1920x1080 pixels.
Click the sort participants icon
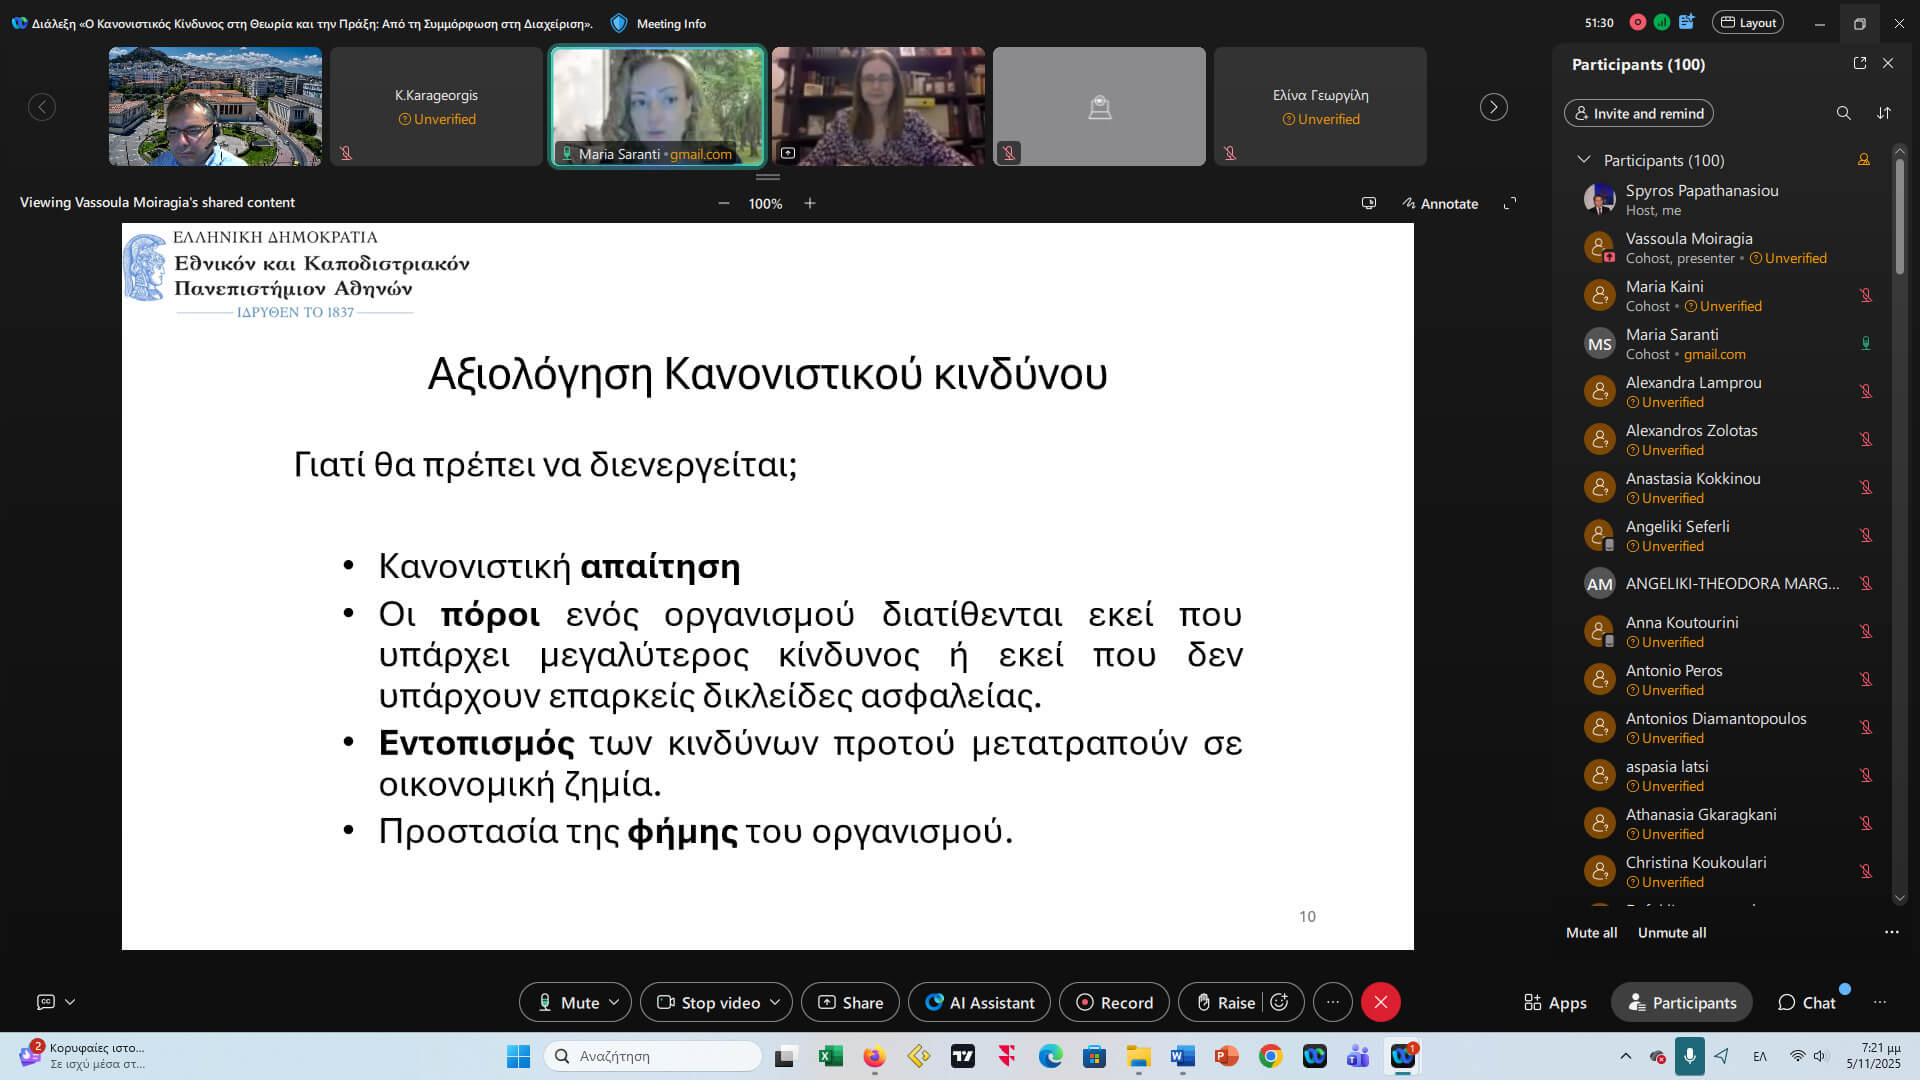tap(1884, 113)
